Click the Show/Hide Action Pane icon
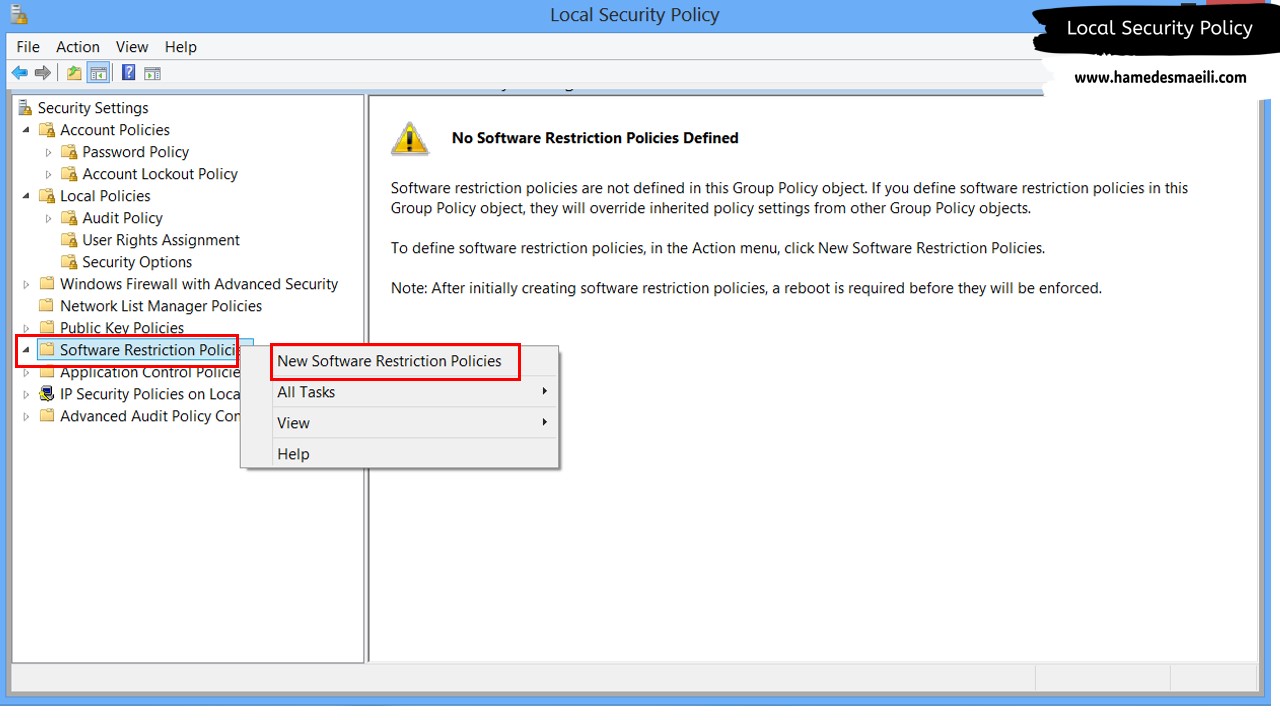This screenshot has width=1280, height=720. [x=152, y=73]
